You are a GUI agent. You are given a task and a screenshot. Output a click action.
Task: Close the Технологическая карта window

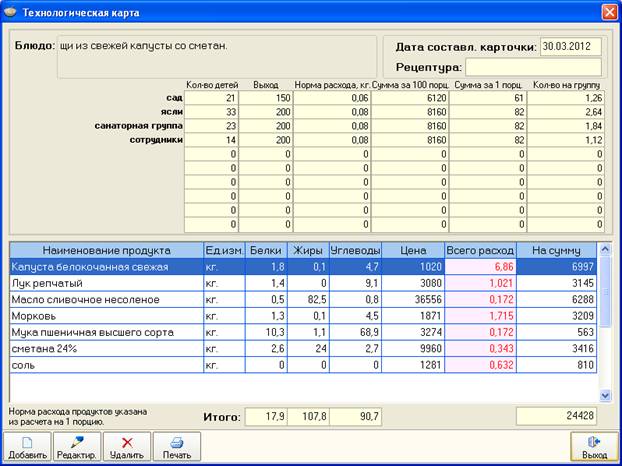[609, 12]
